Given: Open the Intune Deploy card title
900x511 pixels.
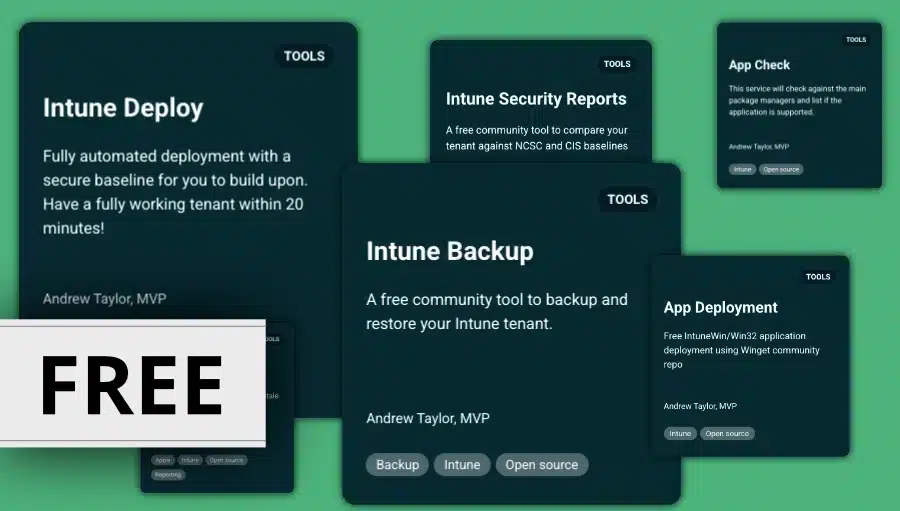Looking at the screenshot, I should [x=123, y=108].
